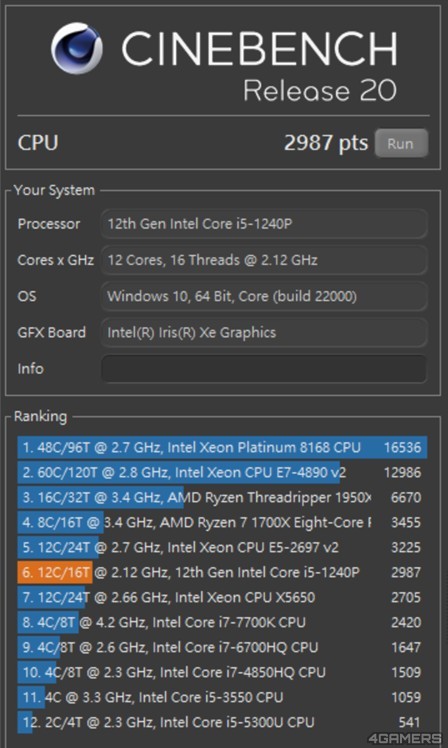Select Ryzen Threadripper 1950X ranking row

[x=222, y=498]
